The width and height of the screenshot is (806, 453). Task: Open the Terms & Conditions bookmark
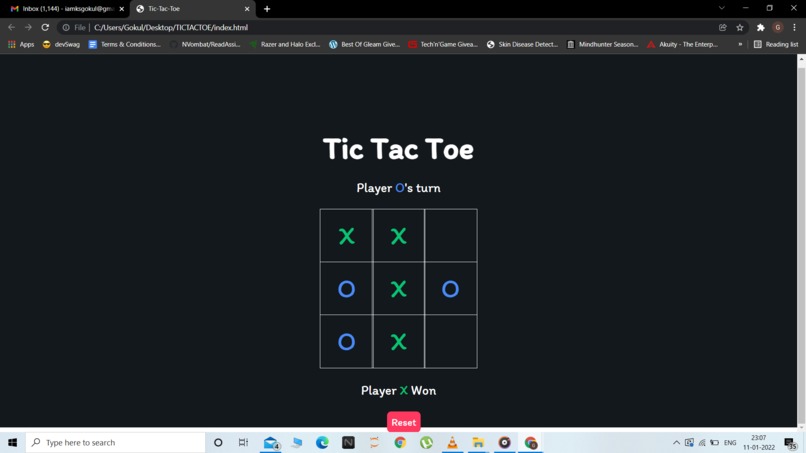[125, 44]
